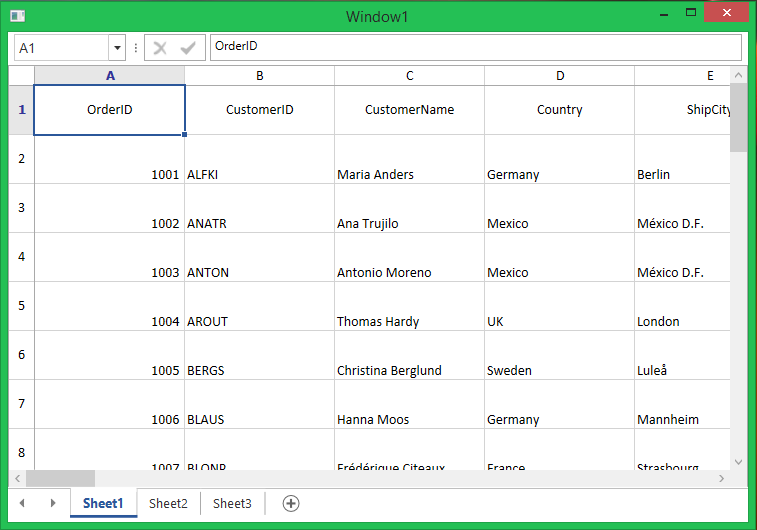Click the select-all corner of the grid

point(22,76)
